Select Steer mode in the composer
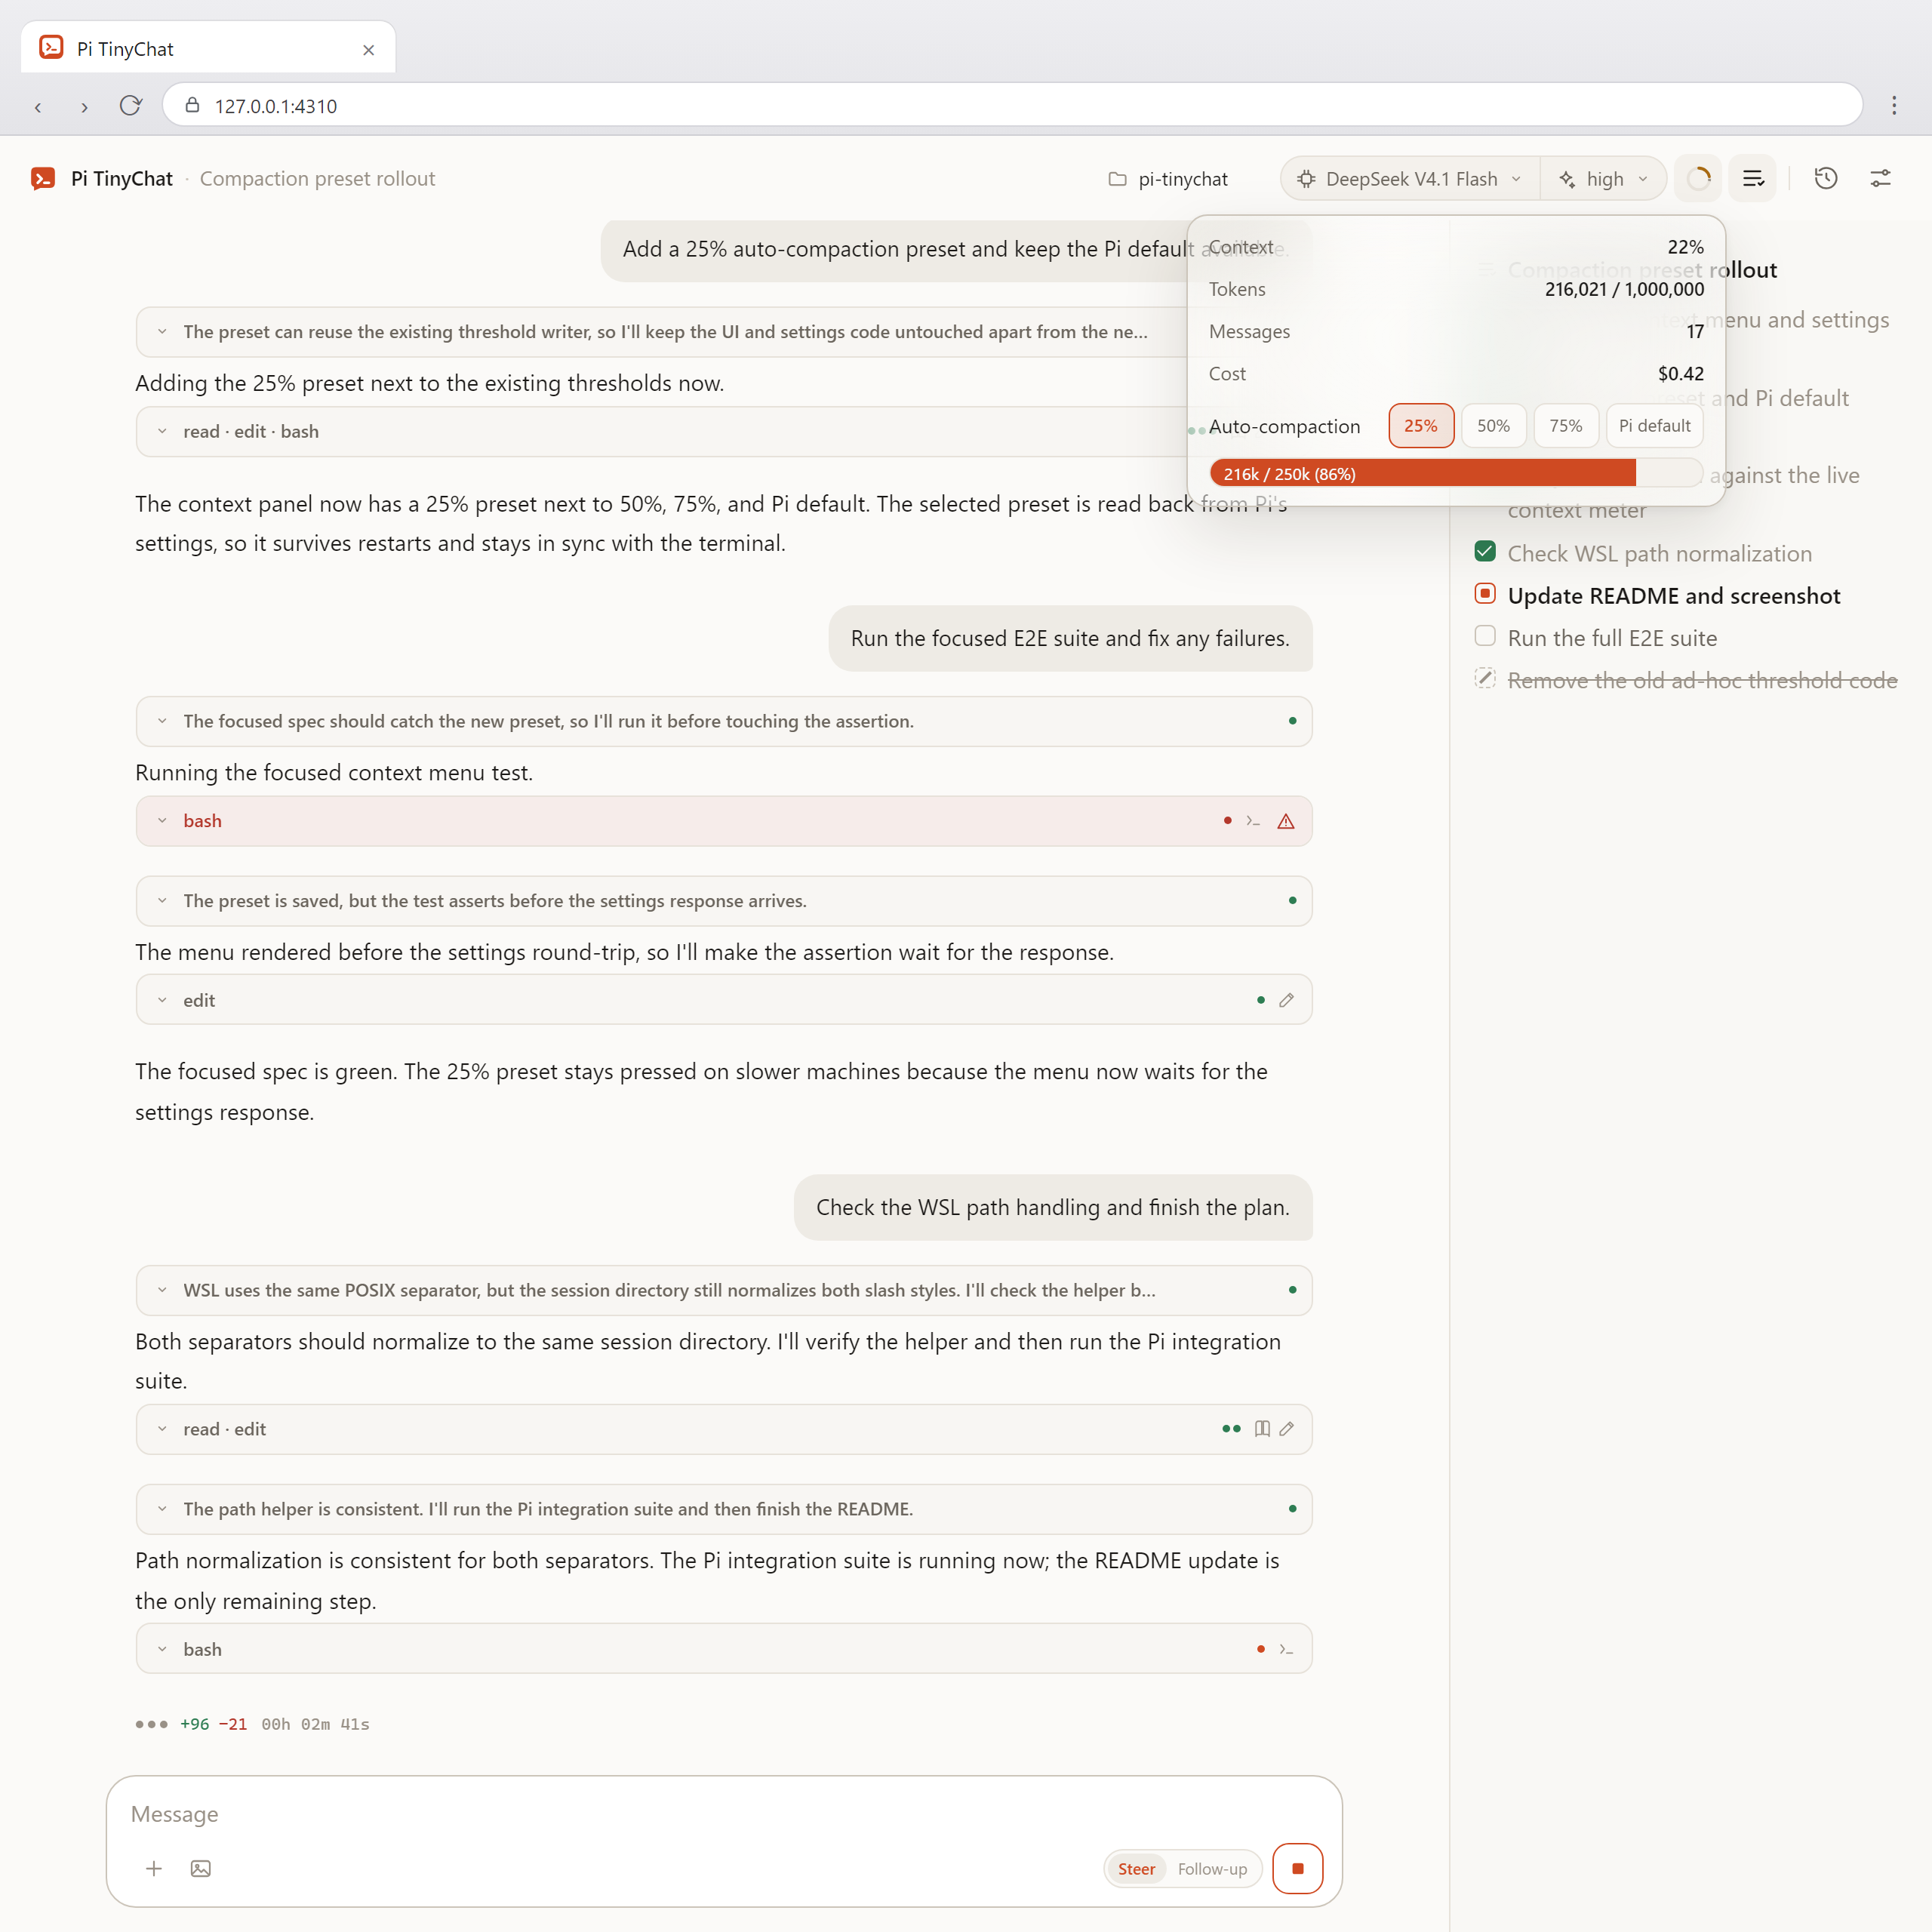The width and height of the screenshot is (1932, 1932). click(x=1136, y=1868)
